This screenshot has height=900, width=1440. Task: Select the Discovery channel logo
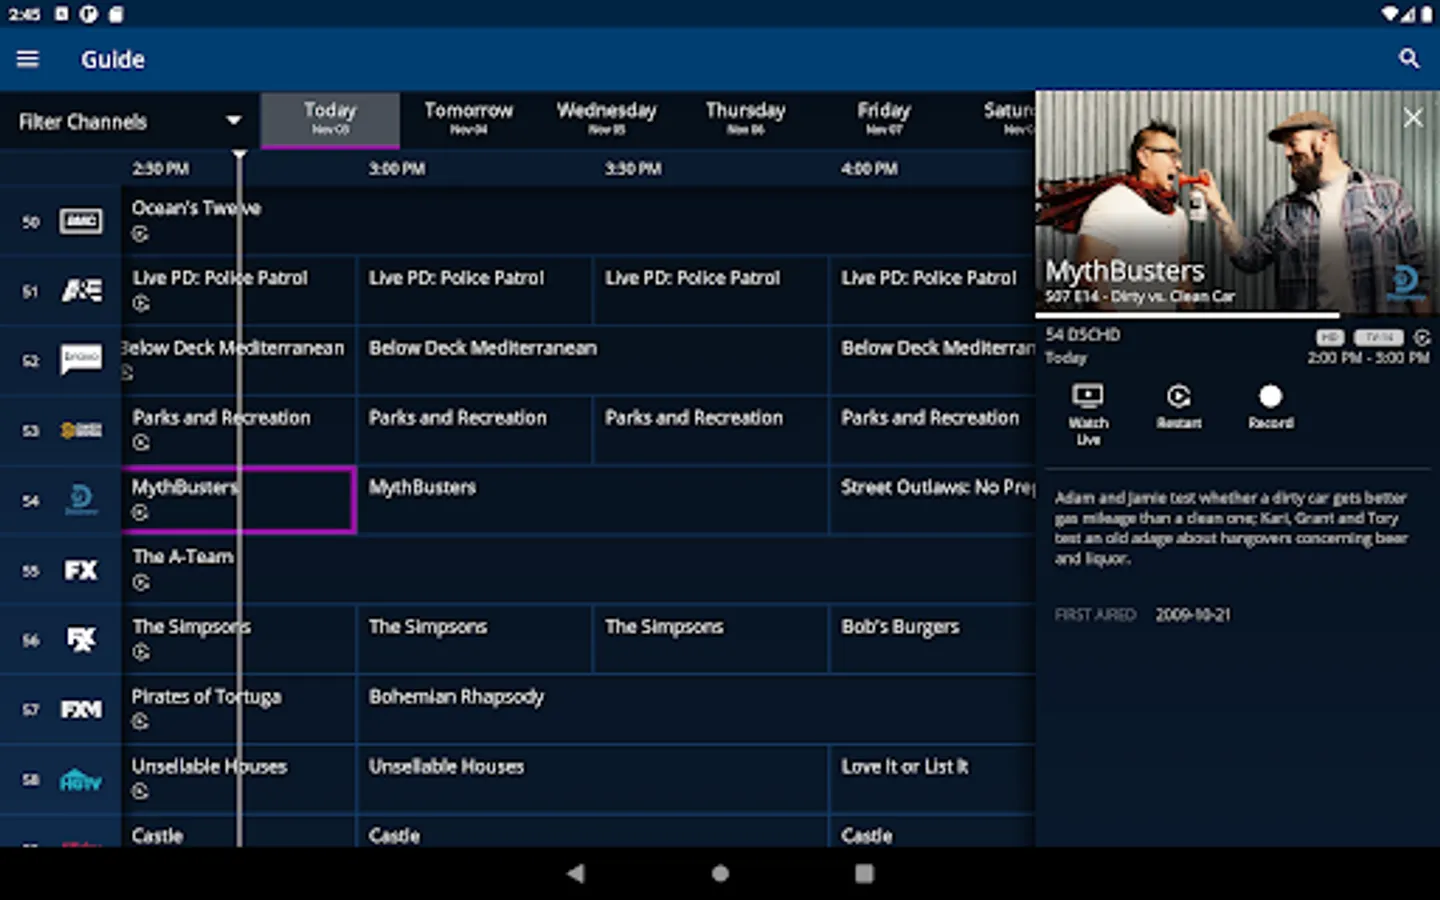[81, 500]
